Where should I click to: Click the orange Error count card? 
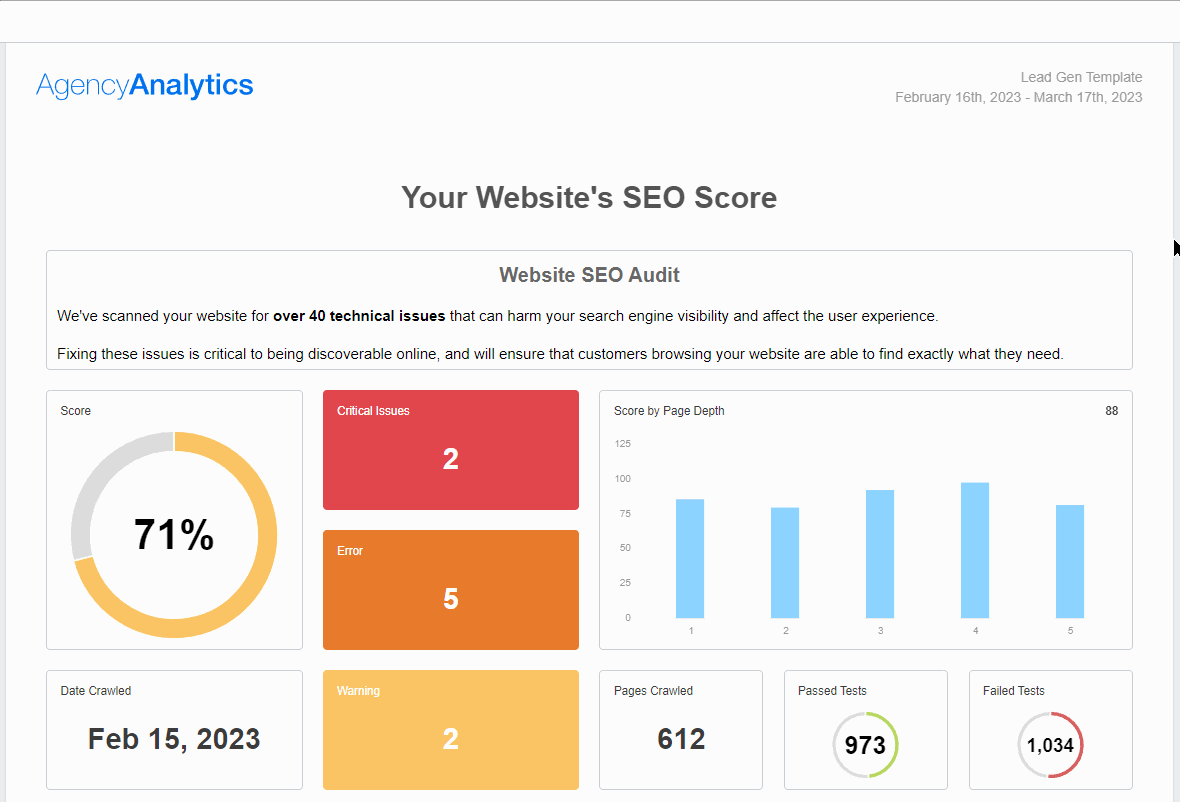(450, 590)
